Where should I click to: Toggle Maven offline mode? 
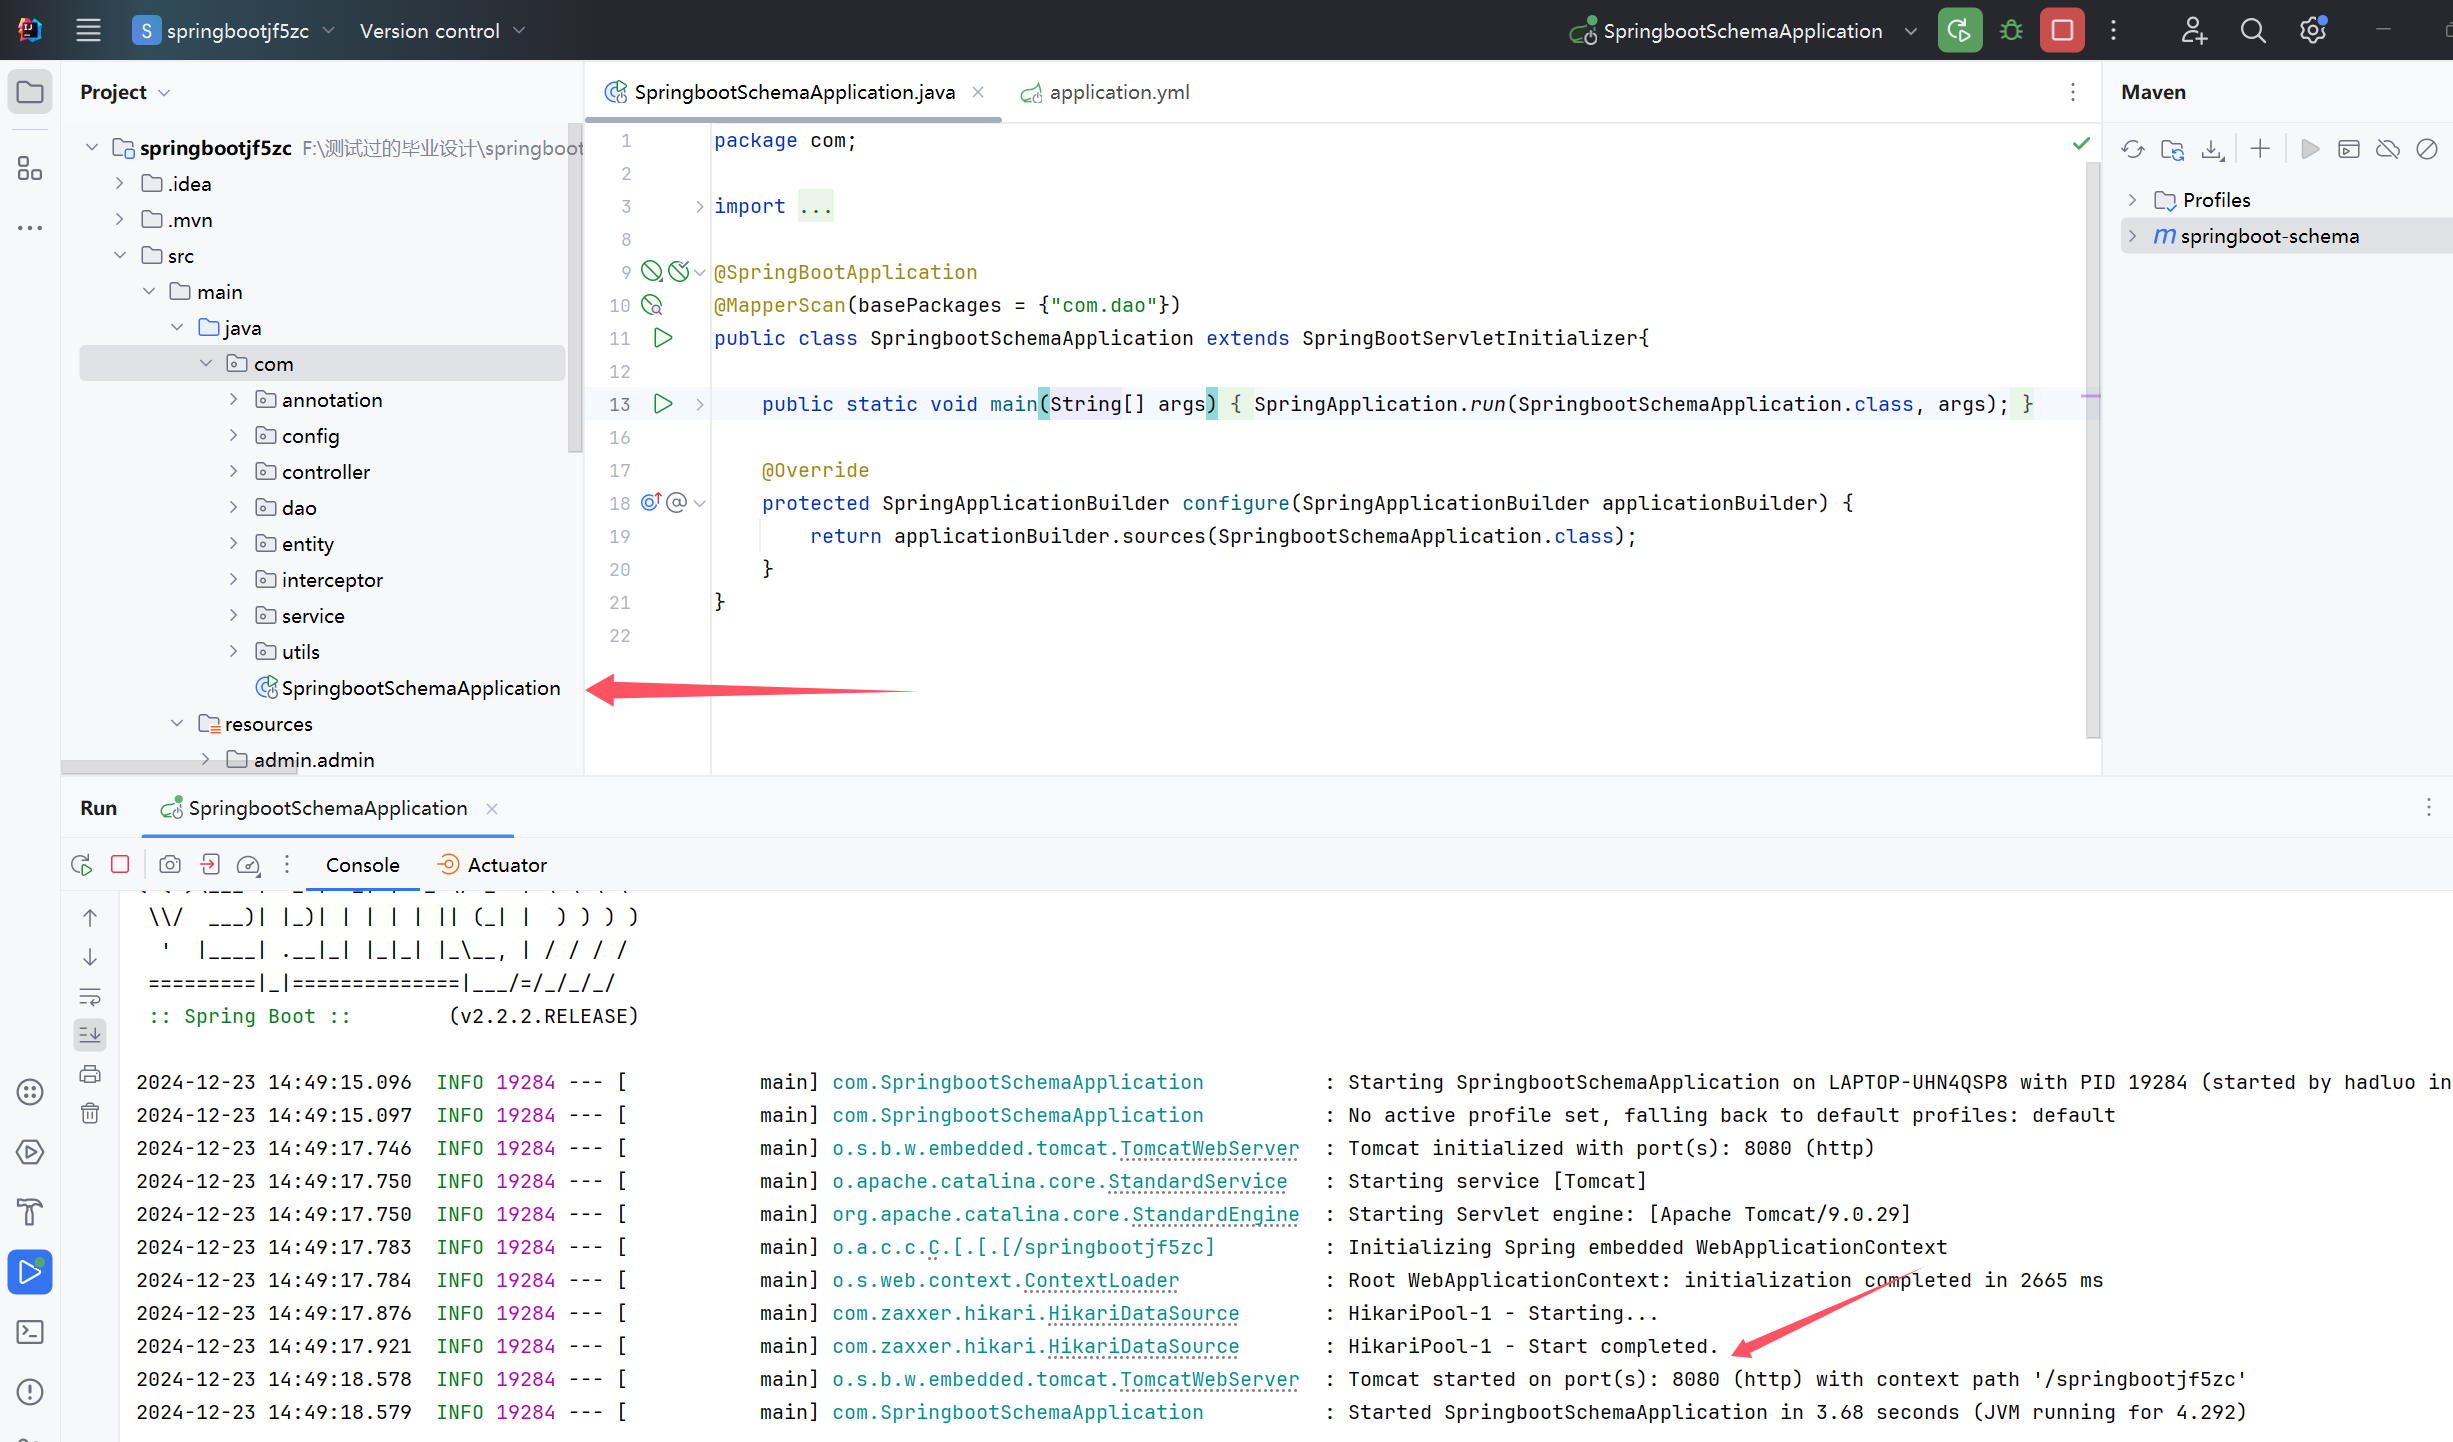point(2388,148)
